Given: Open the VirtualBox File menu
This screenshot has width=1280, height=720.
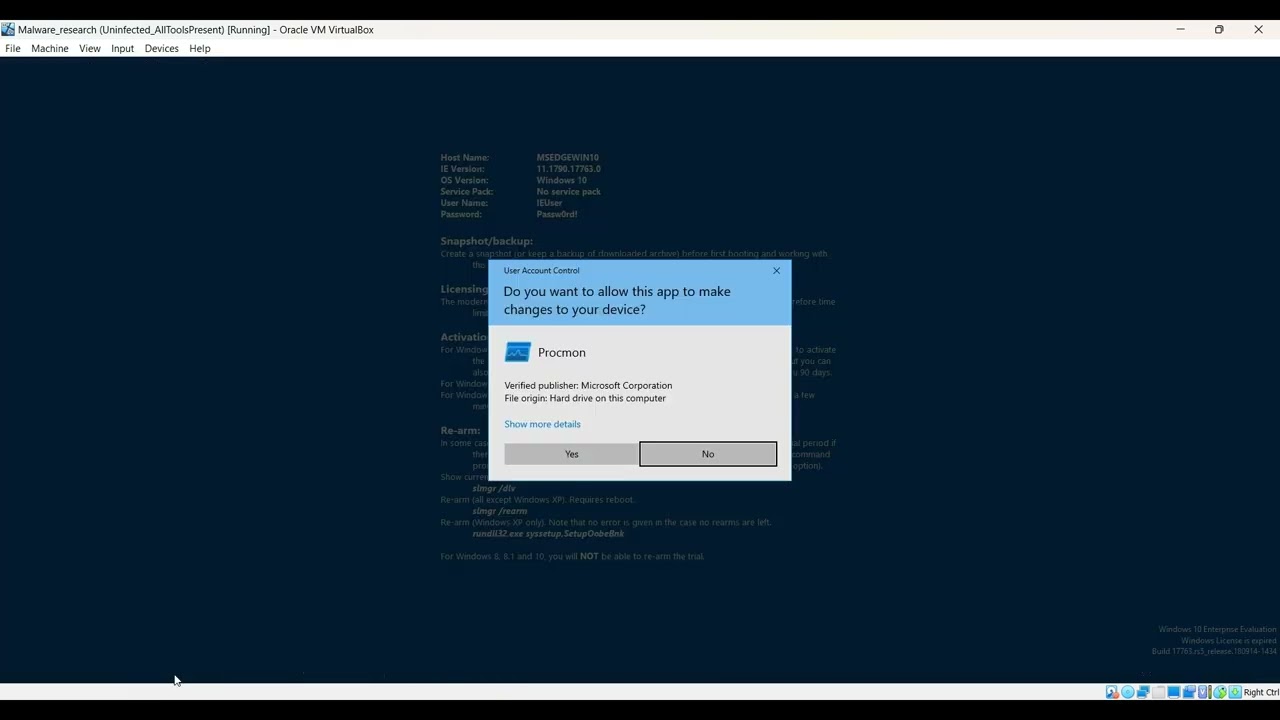Looking at the screenshot, I should (x=13, y=48).
